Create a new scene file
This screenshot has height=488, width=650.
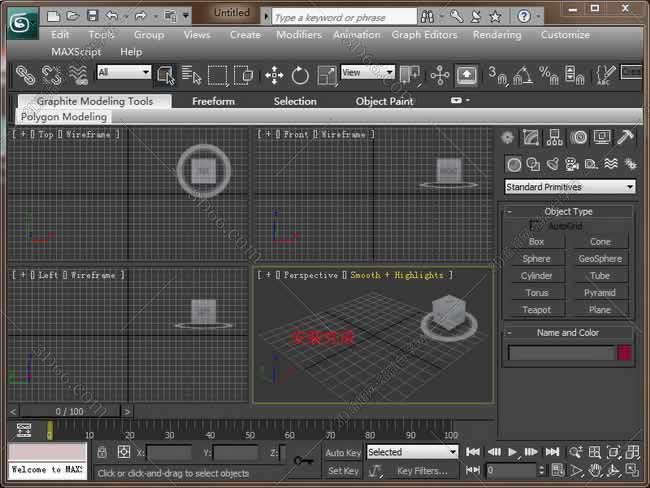(x=53, y=17)
